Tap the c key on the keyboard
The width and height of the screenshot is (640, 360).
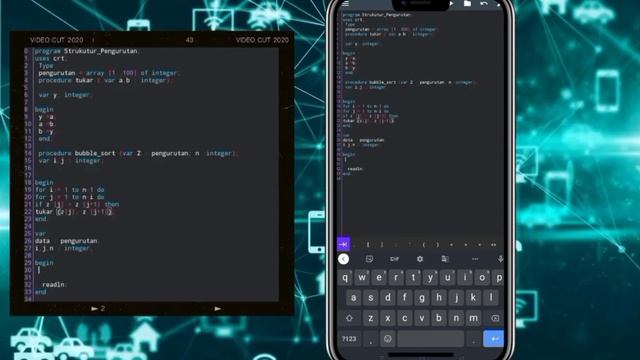point(404,318)
